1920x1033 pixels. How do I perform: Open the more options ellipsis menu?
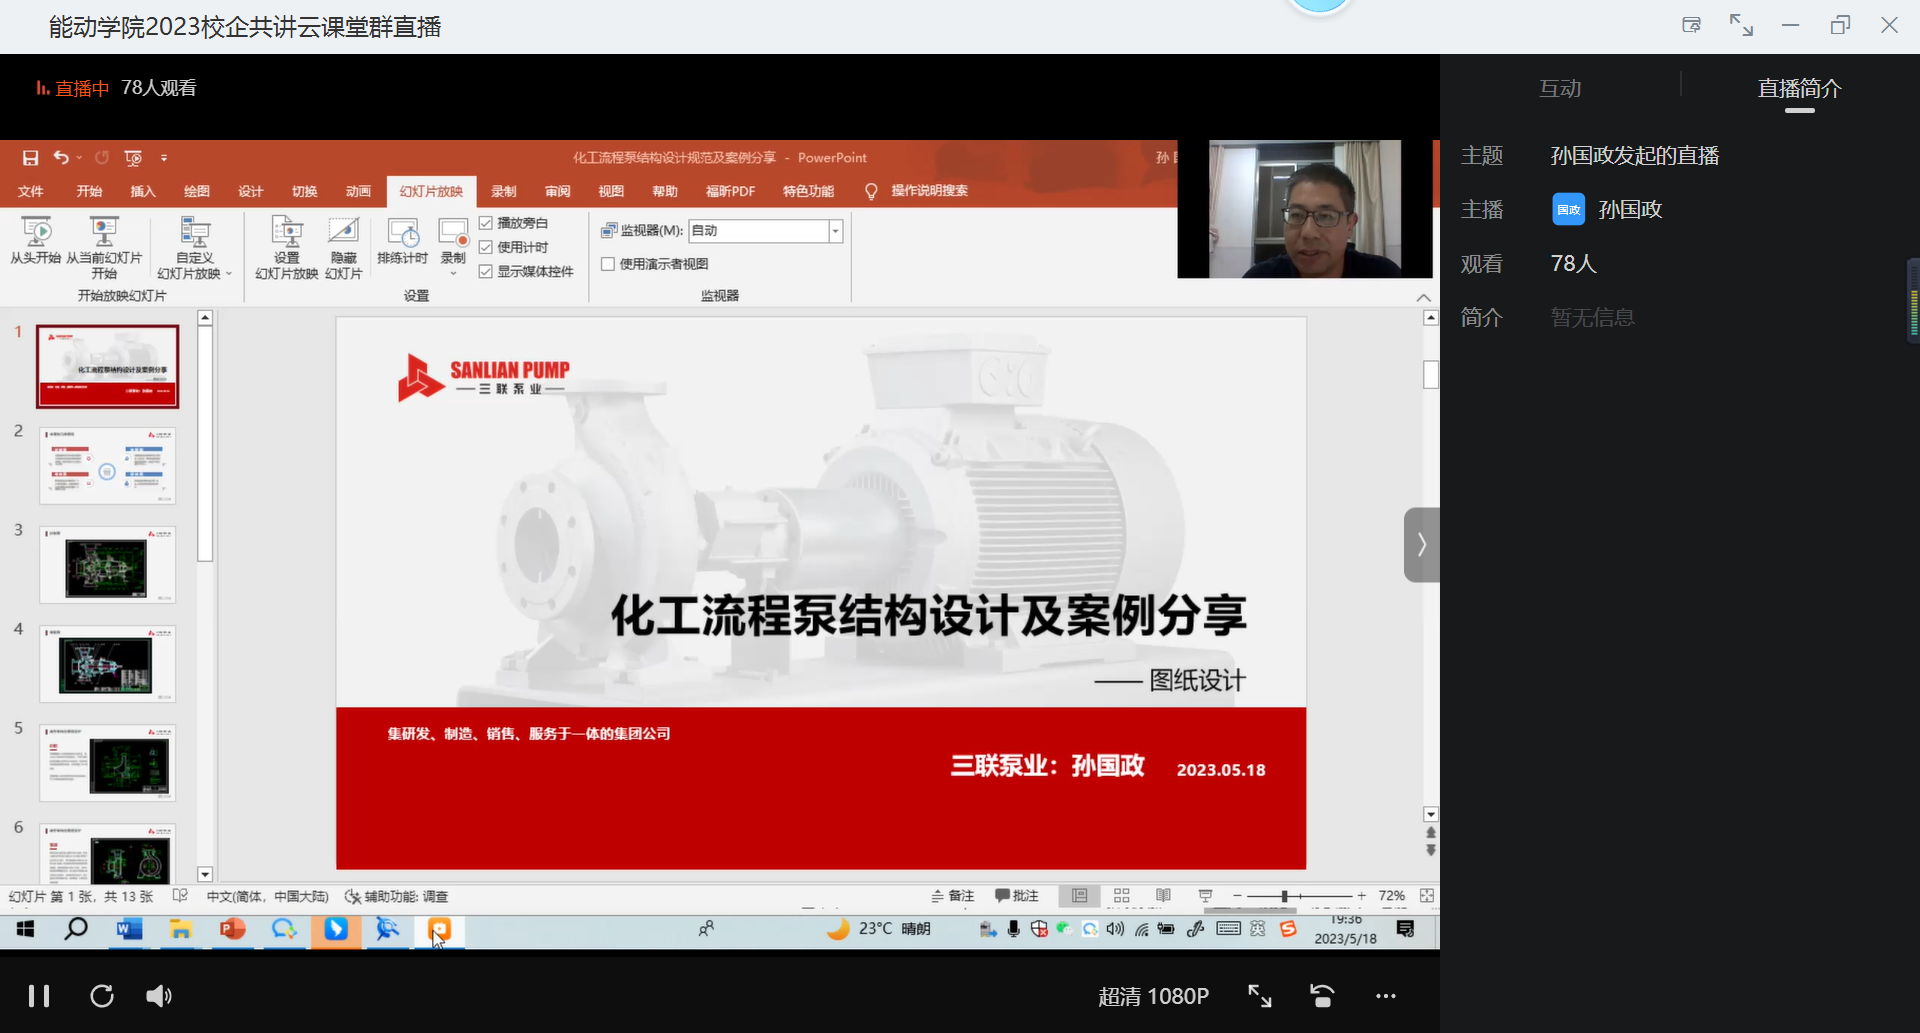click(1385, 996)
